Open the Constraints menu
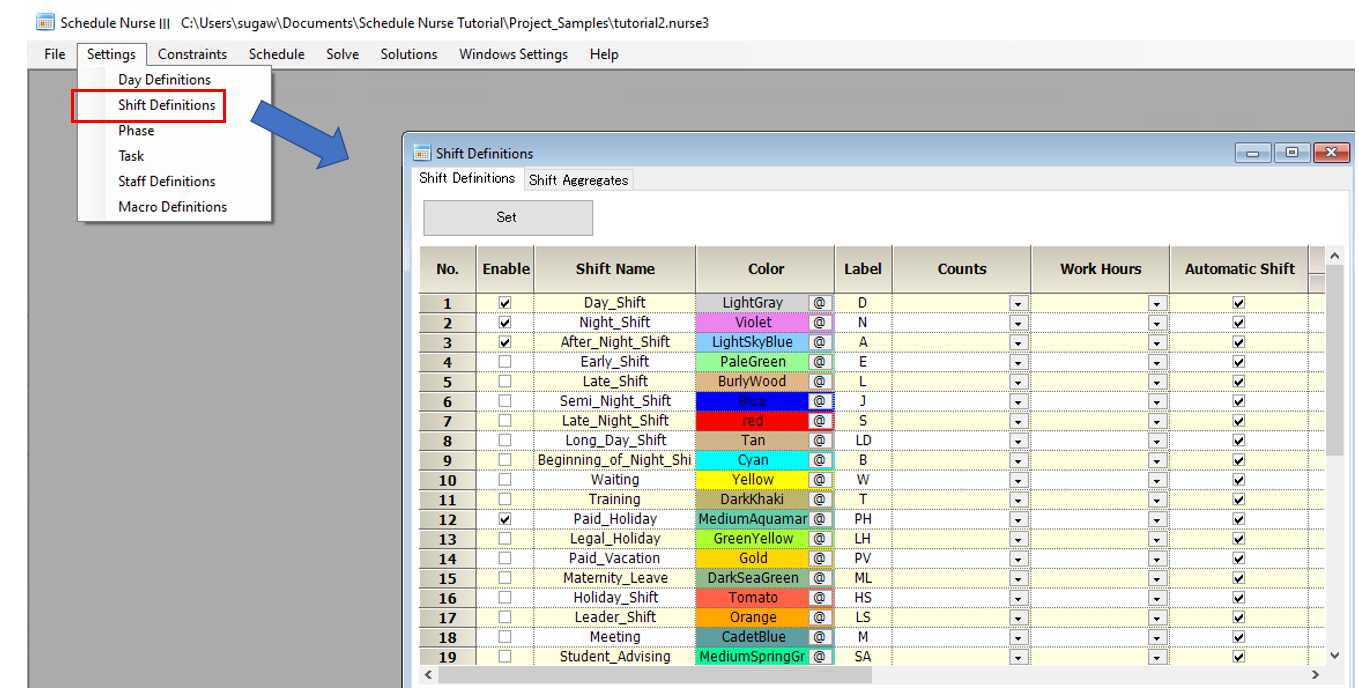The image size is (1359, 693). click(192, 54)
